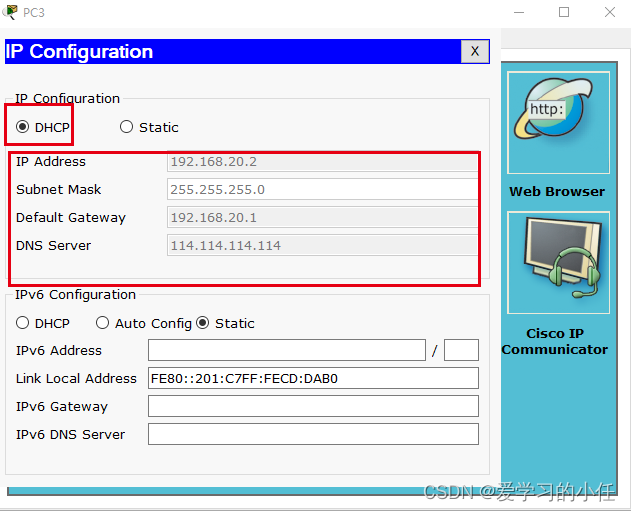
Task: Choose IPv6 DHCP radio option
Action: [23, 323]
